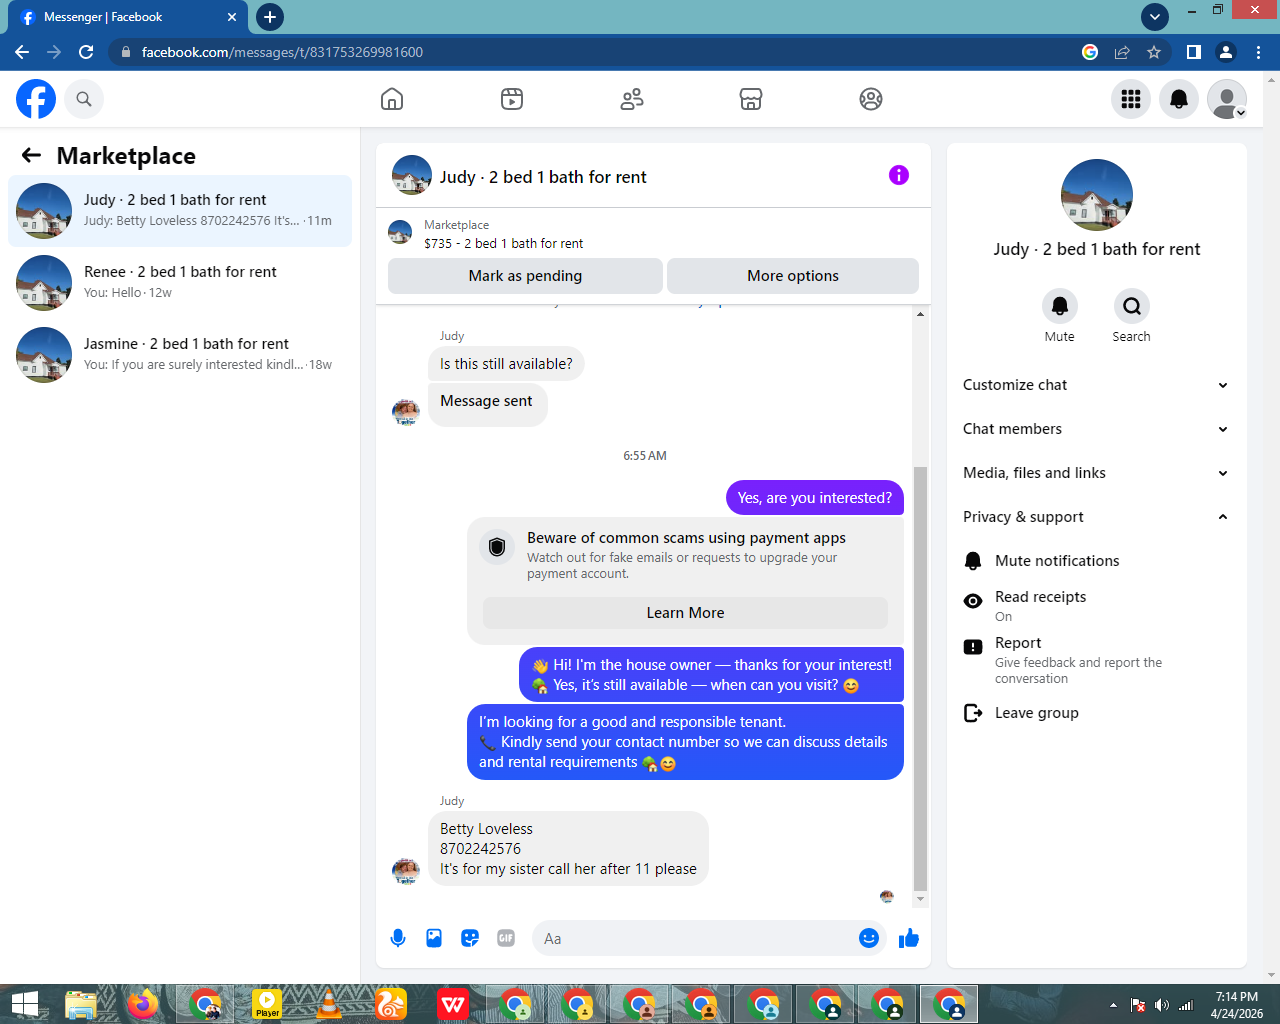Viewport: 1280px width, 1024px height.
Task: Go to the Home feed icon
Action: (392, 99)
